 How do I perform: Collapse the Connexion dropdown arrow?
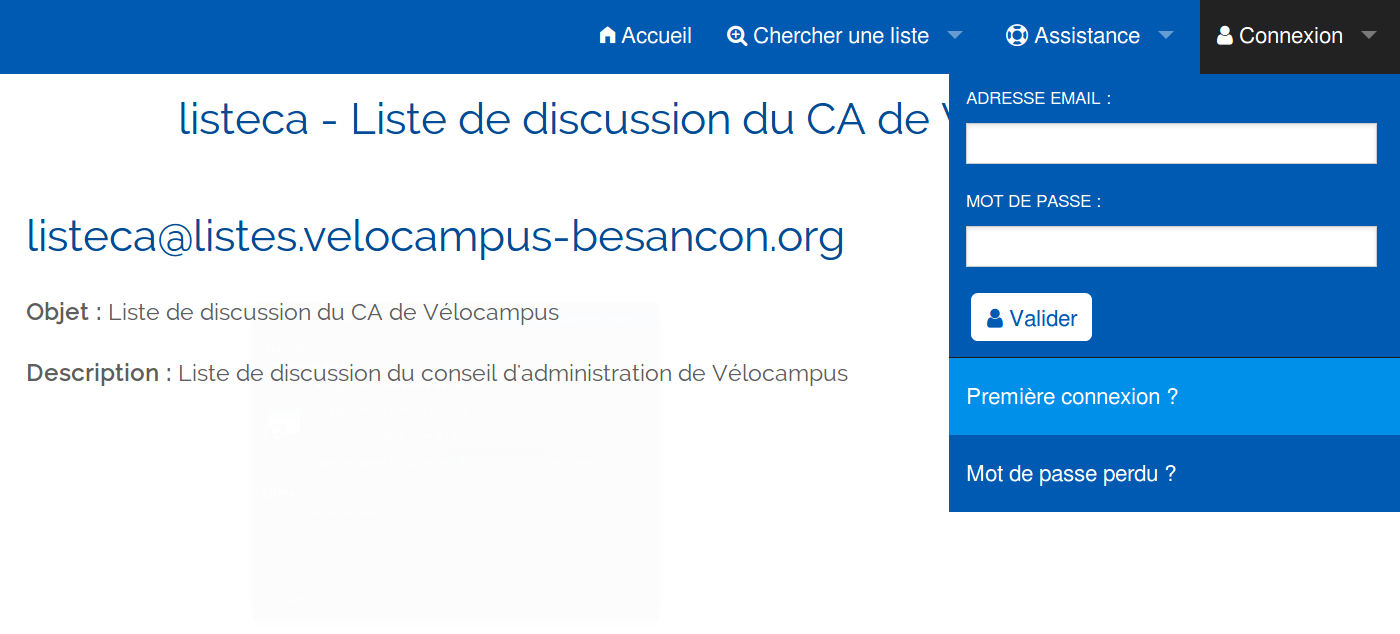pyautogui.click(x=1369, y=35)
